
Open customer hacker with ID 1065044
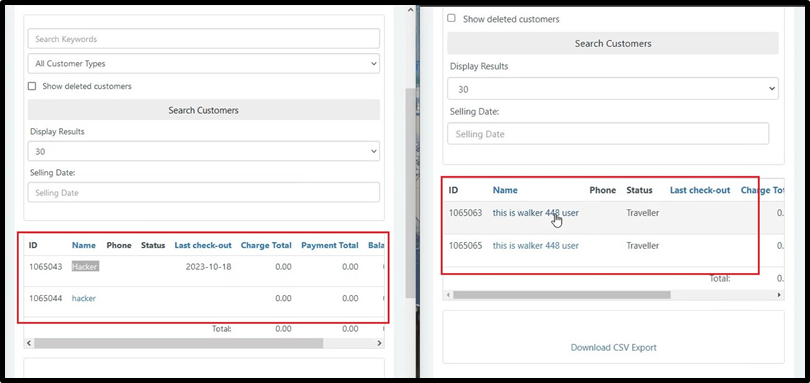point(84,298)
